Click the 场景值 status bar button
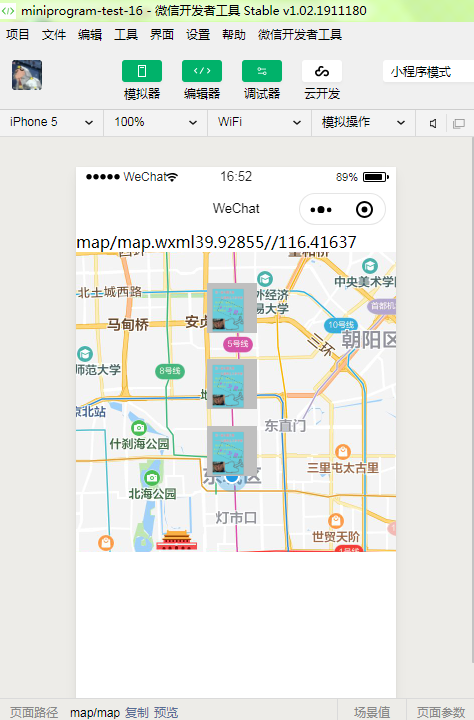Screen dimensions: 474x720 372,712
